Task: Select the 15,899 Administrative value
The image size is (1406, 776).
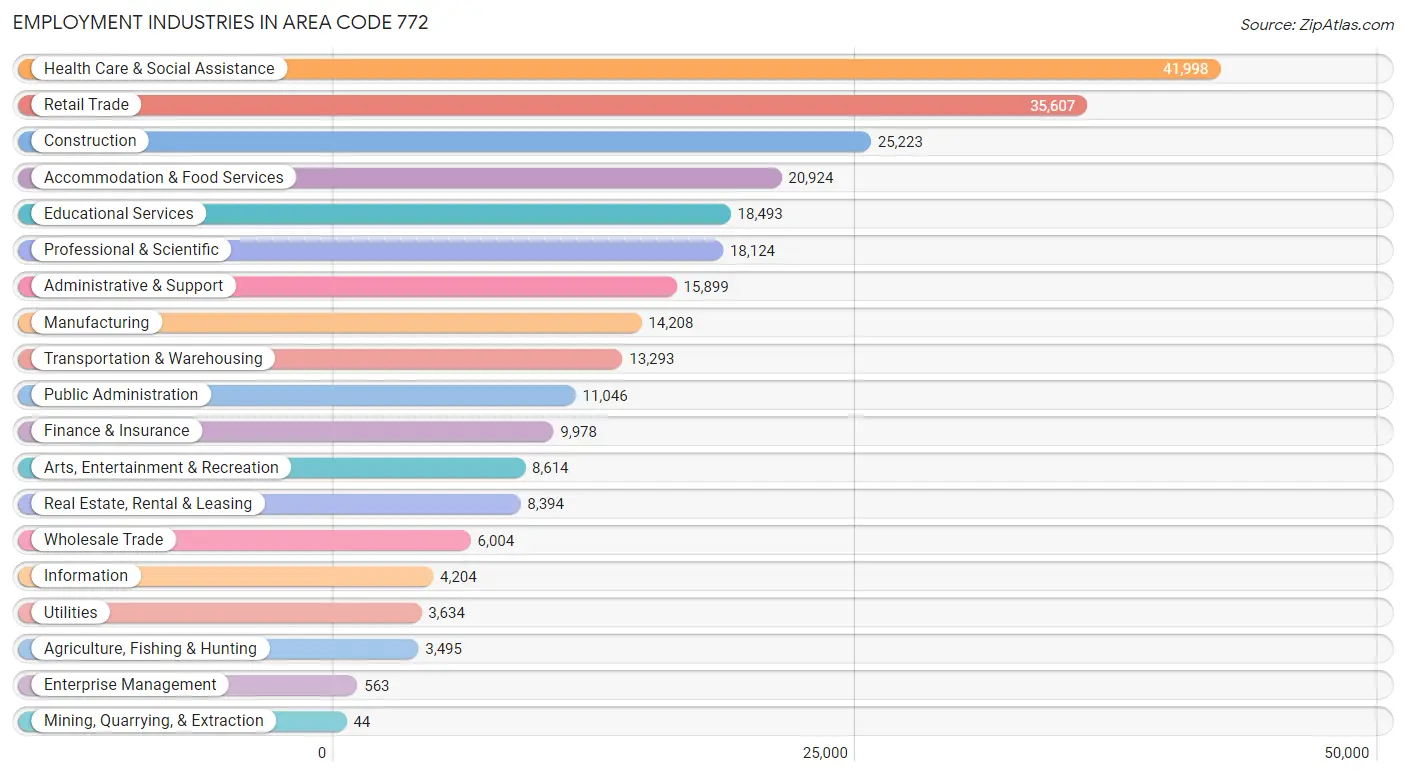Action: coord(706,286)
